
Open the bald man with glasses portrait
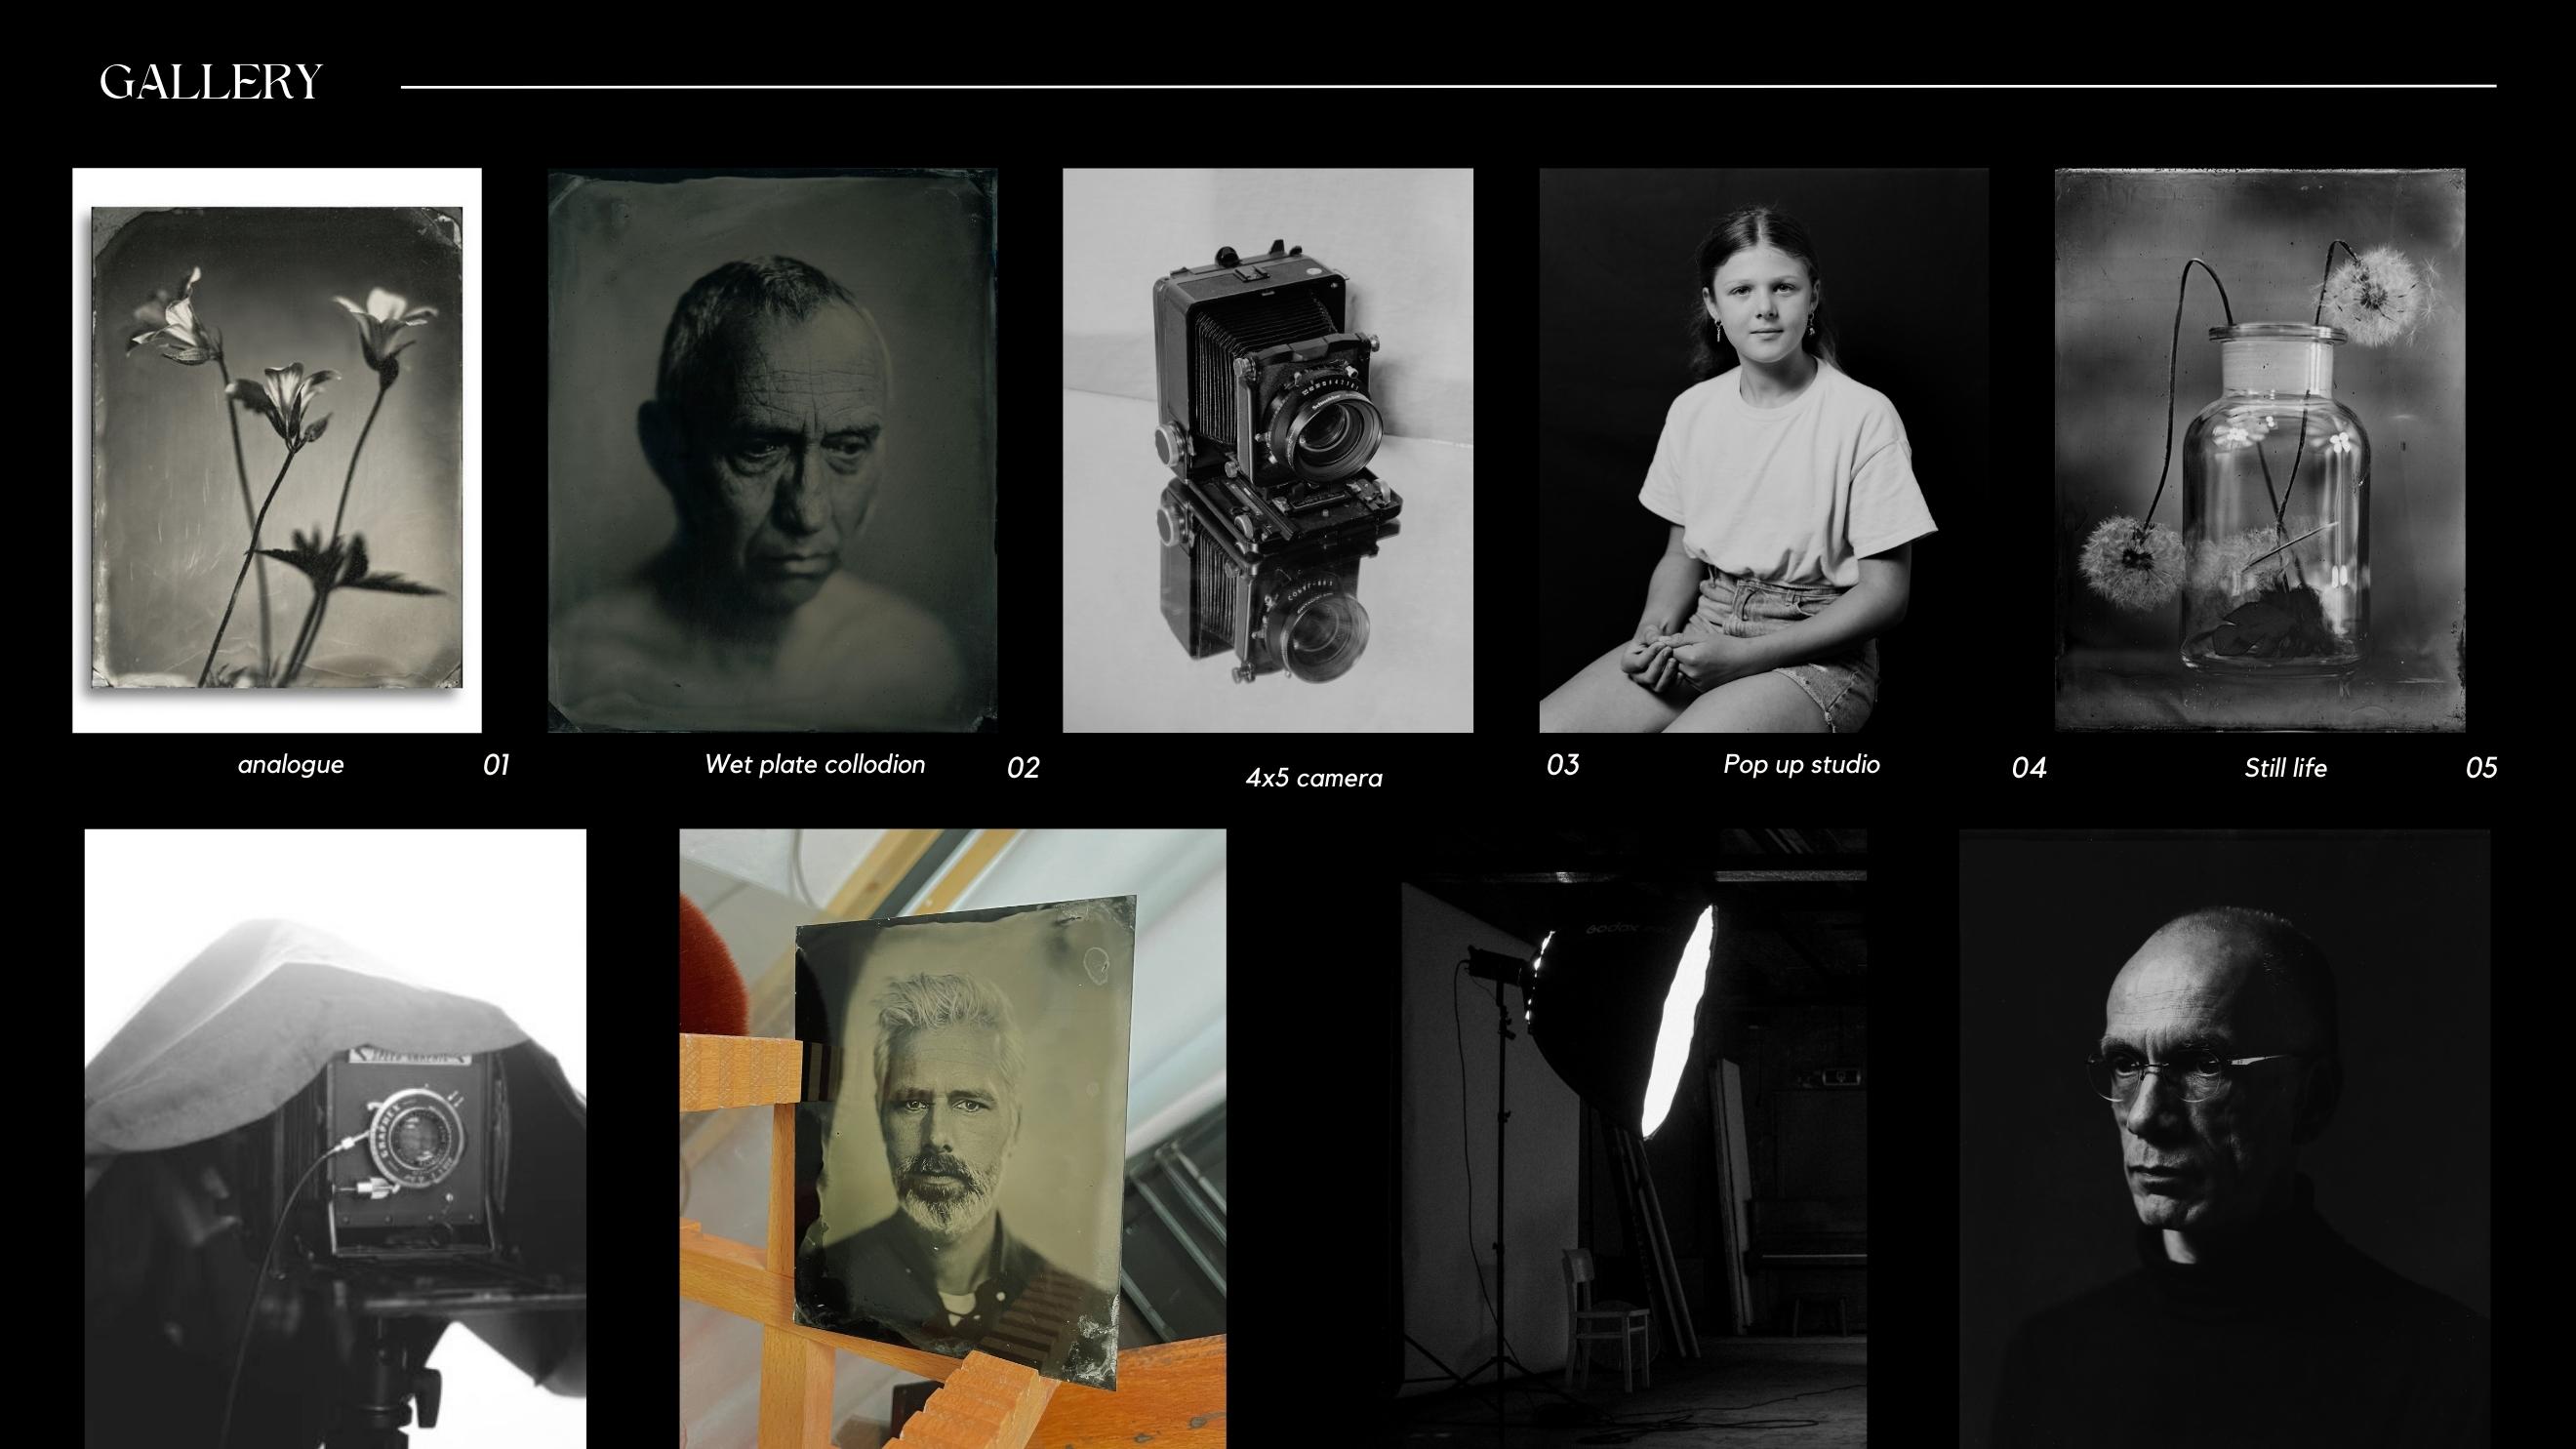click(2224, 1138)
